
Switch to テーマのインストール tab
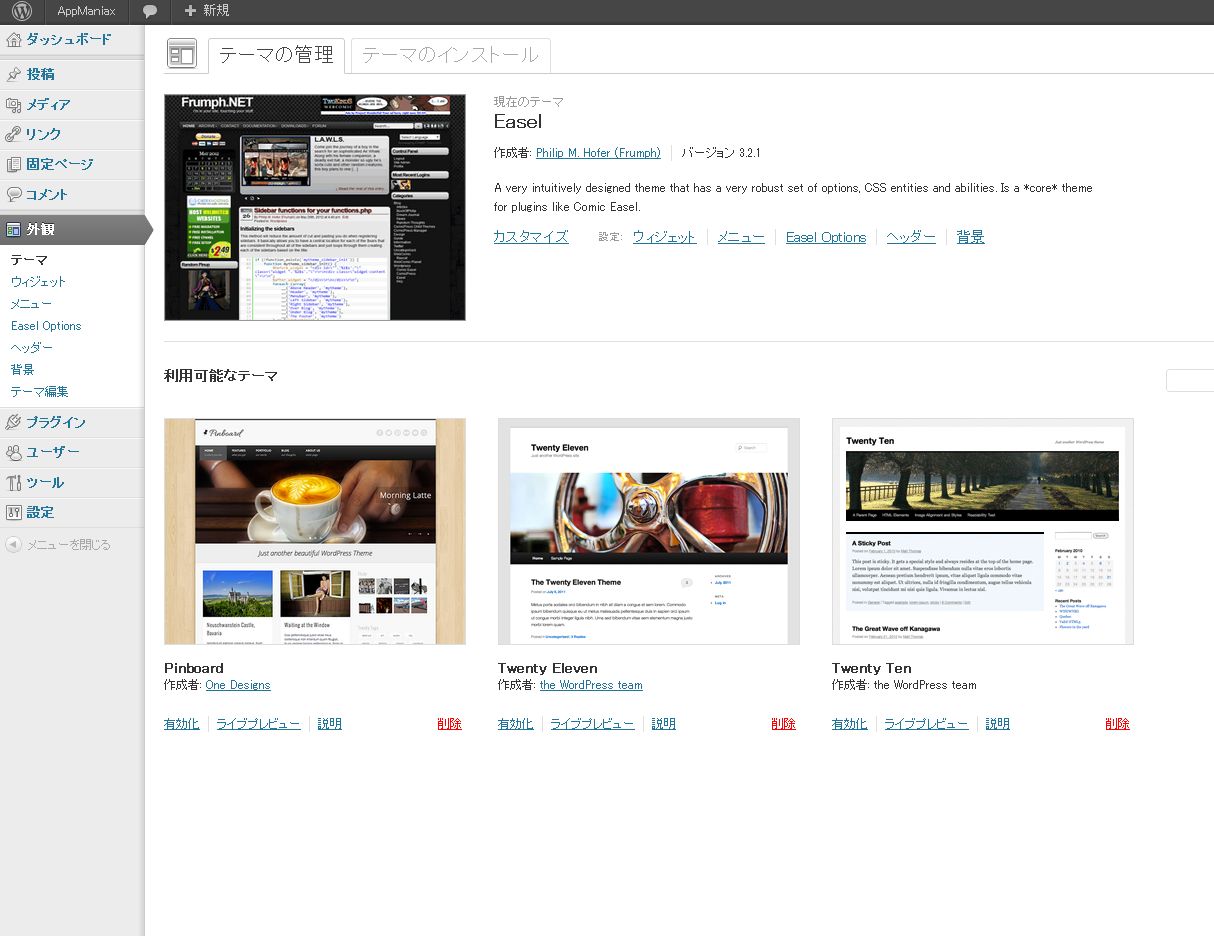[450, 55]
